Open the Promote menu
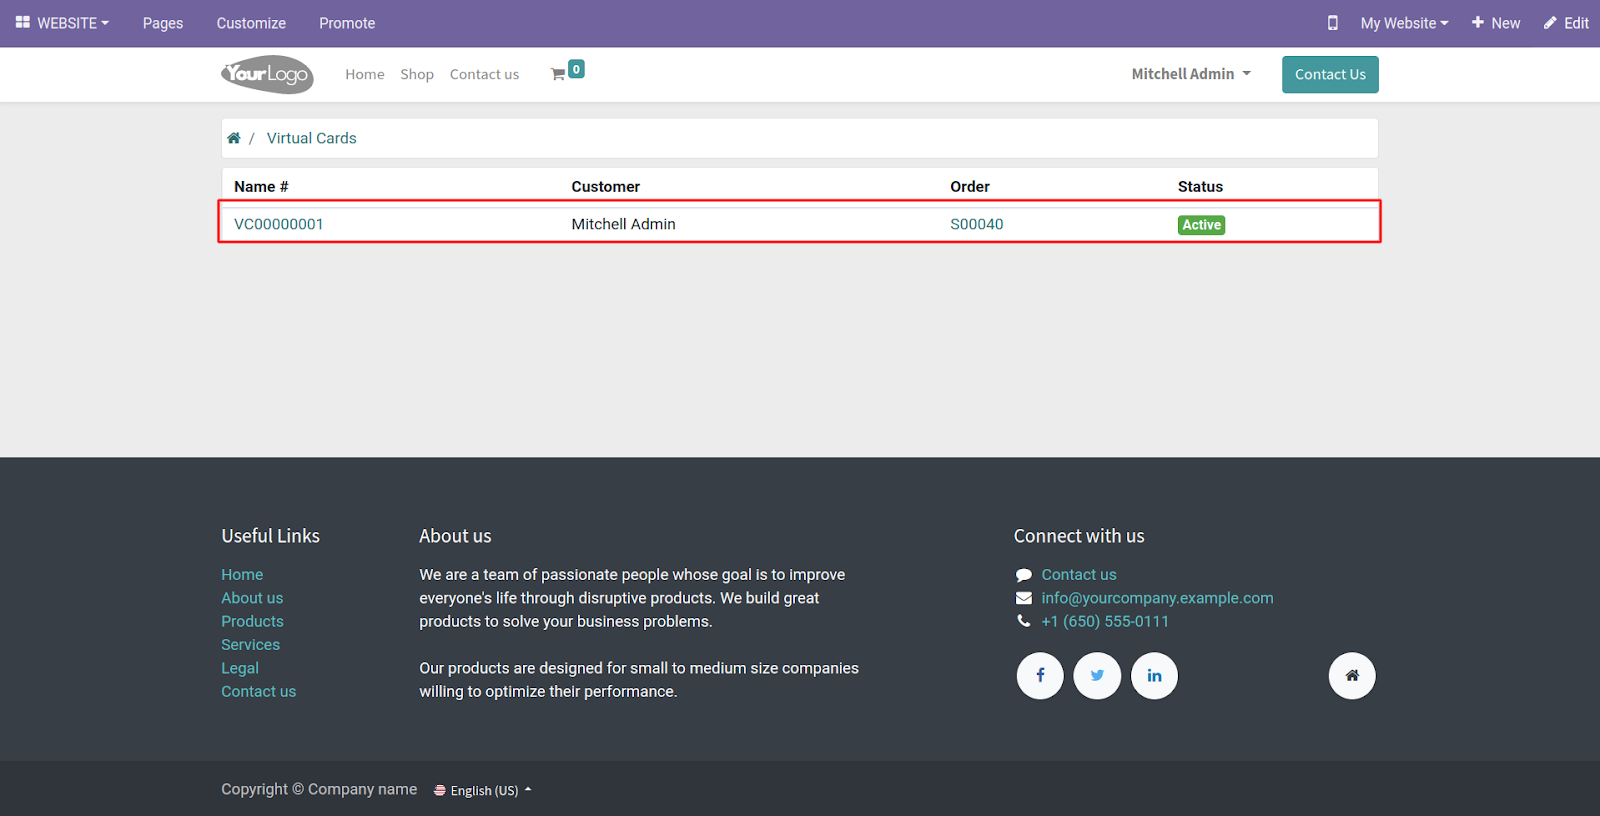The image size is (1600, 816). tap(347, 23)
